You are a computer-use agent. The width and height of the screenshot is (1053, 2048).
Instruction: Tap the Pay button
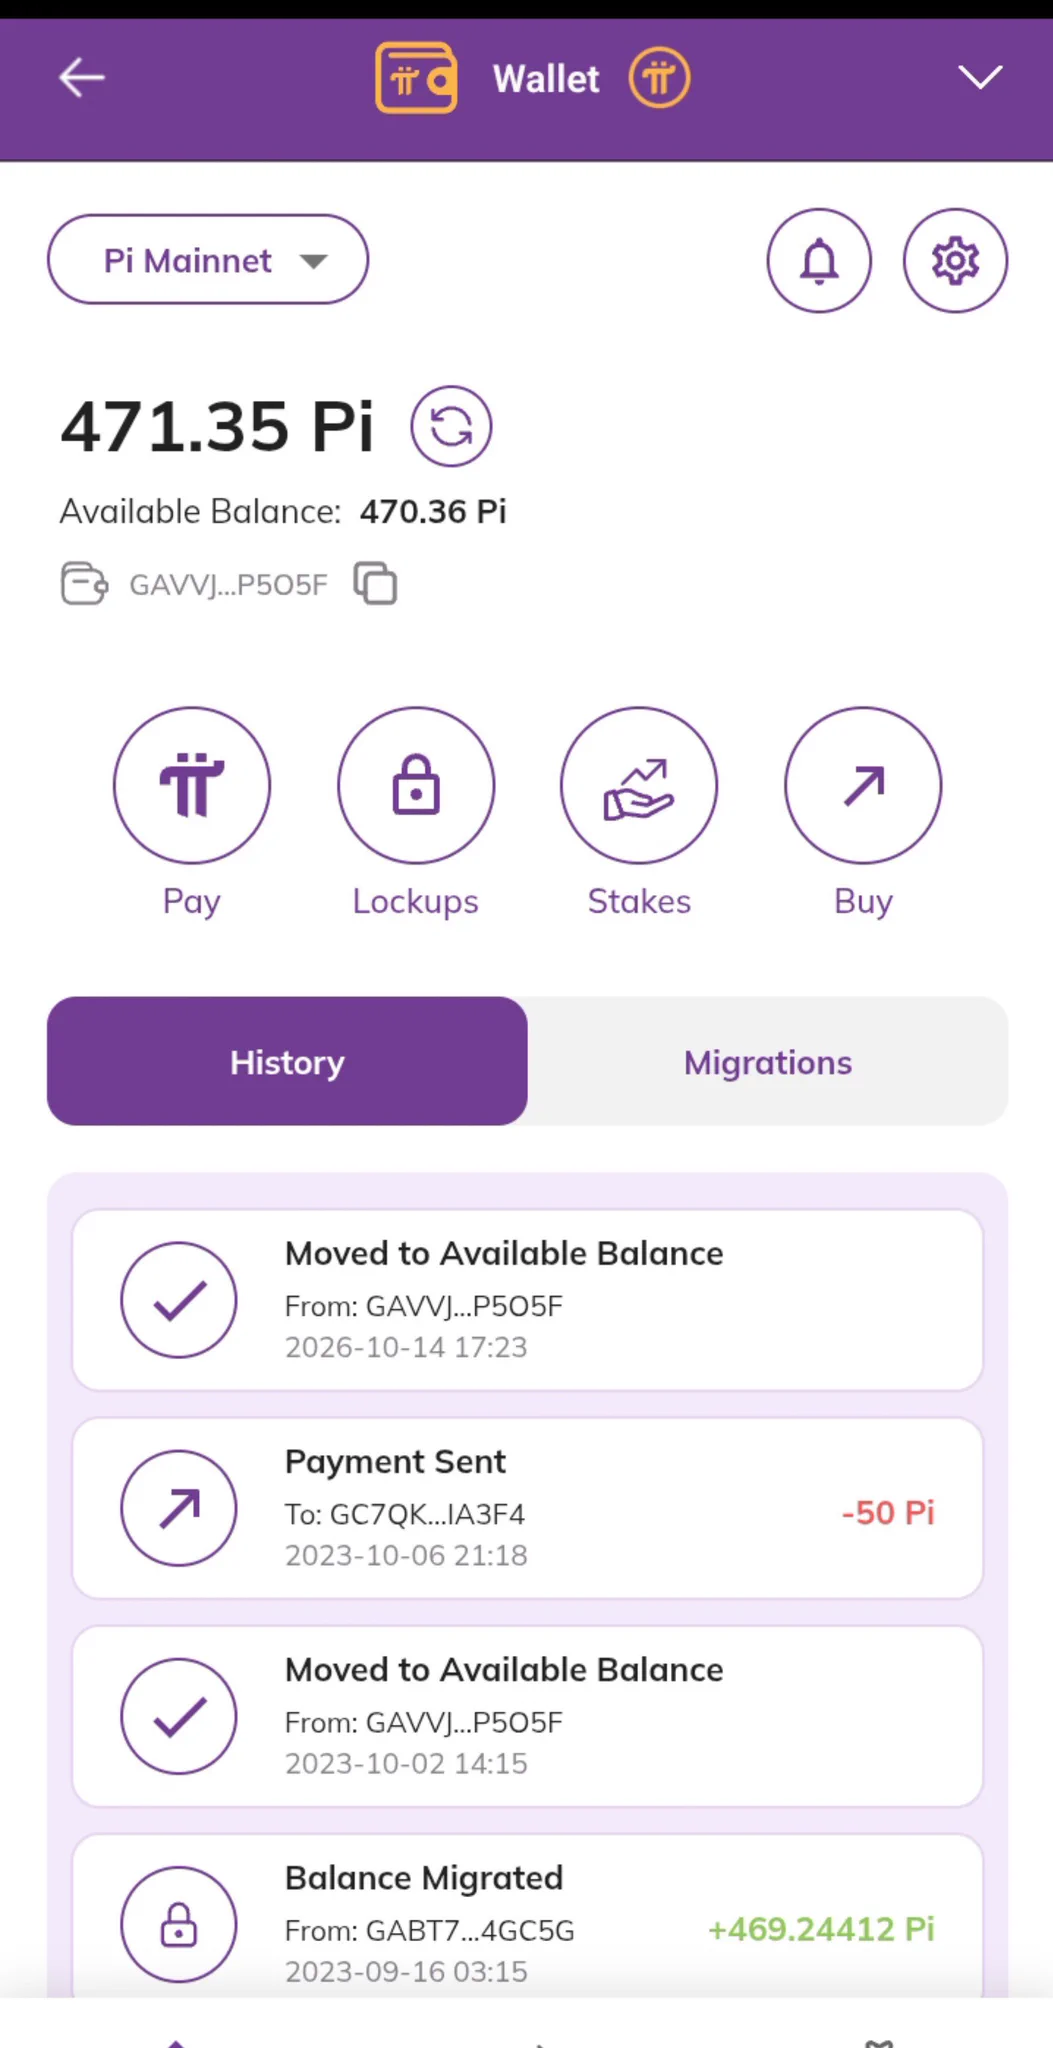(192, 786)
